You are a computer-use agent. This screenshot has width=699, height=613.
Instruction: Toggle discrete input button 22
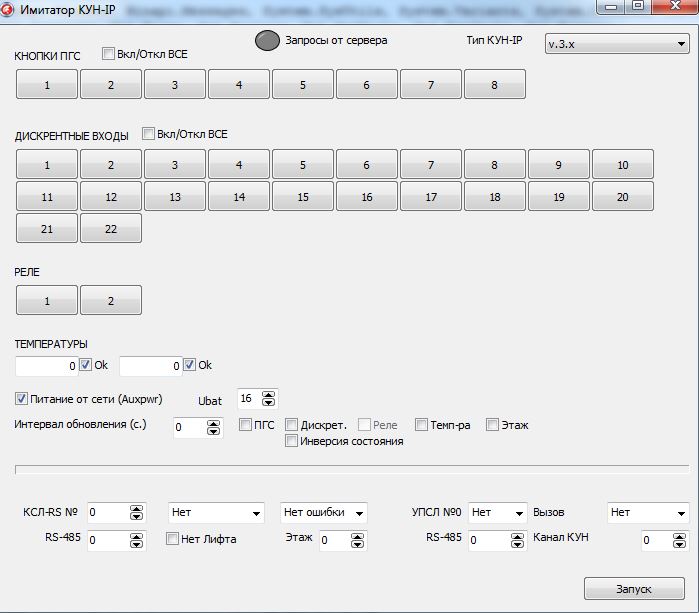pos(111,229)
